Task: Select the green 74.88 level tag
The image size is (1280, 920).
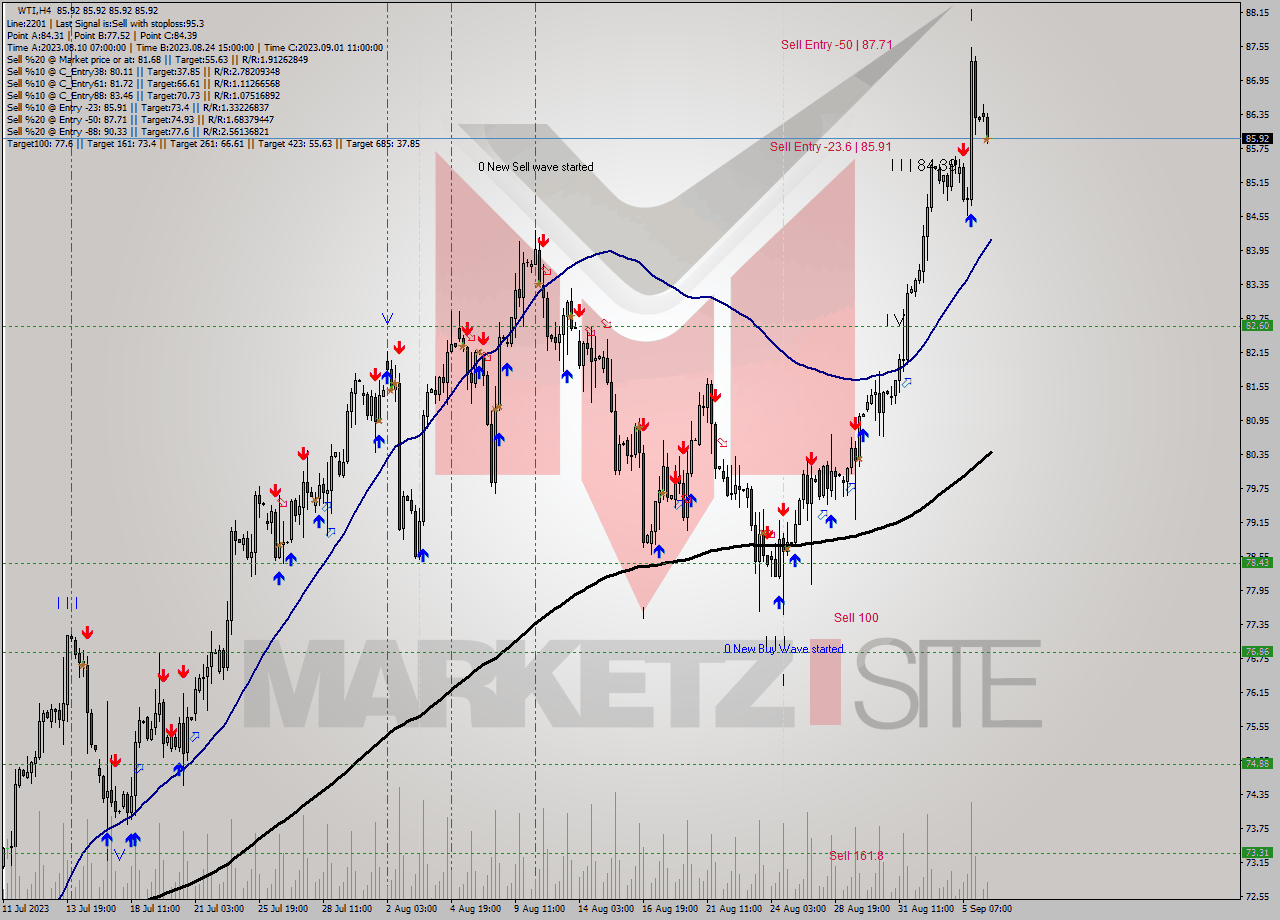Action: [x=1257, y=763]
